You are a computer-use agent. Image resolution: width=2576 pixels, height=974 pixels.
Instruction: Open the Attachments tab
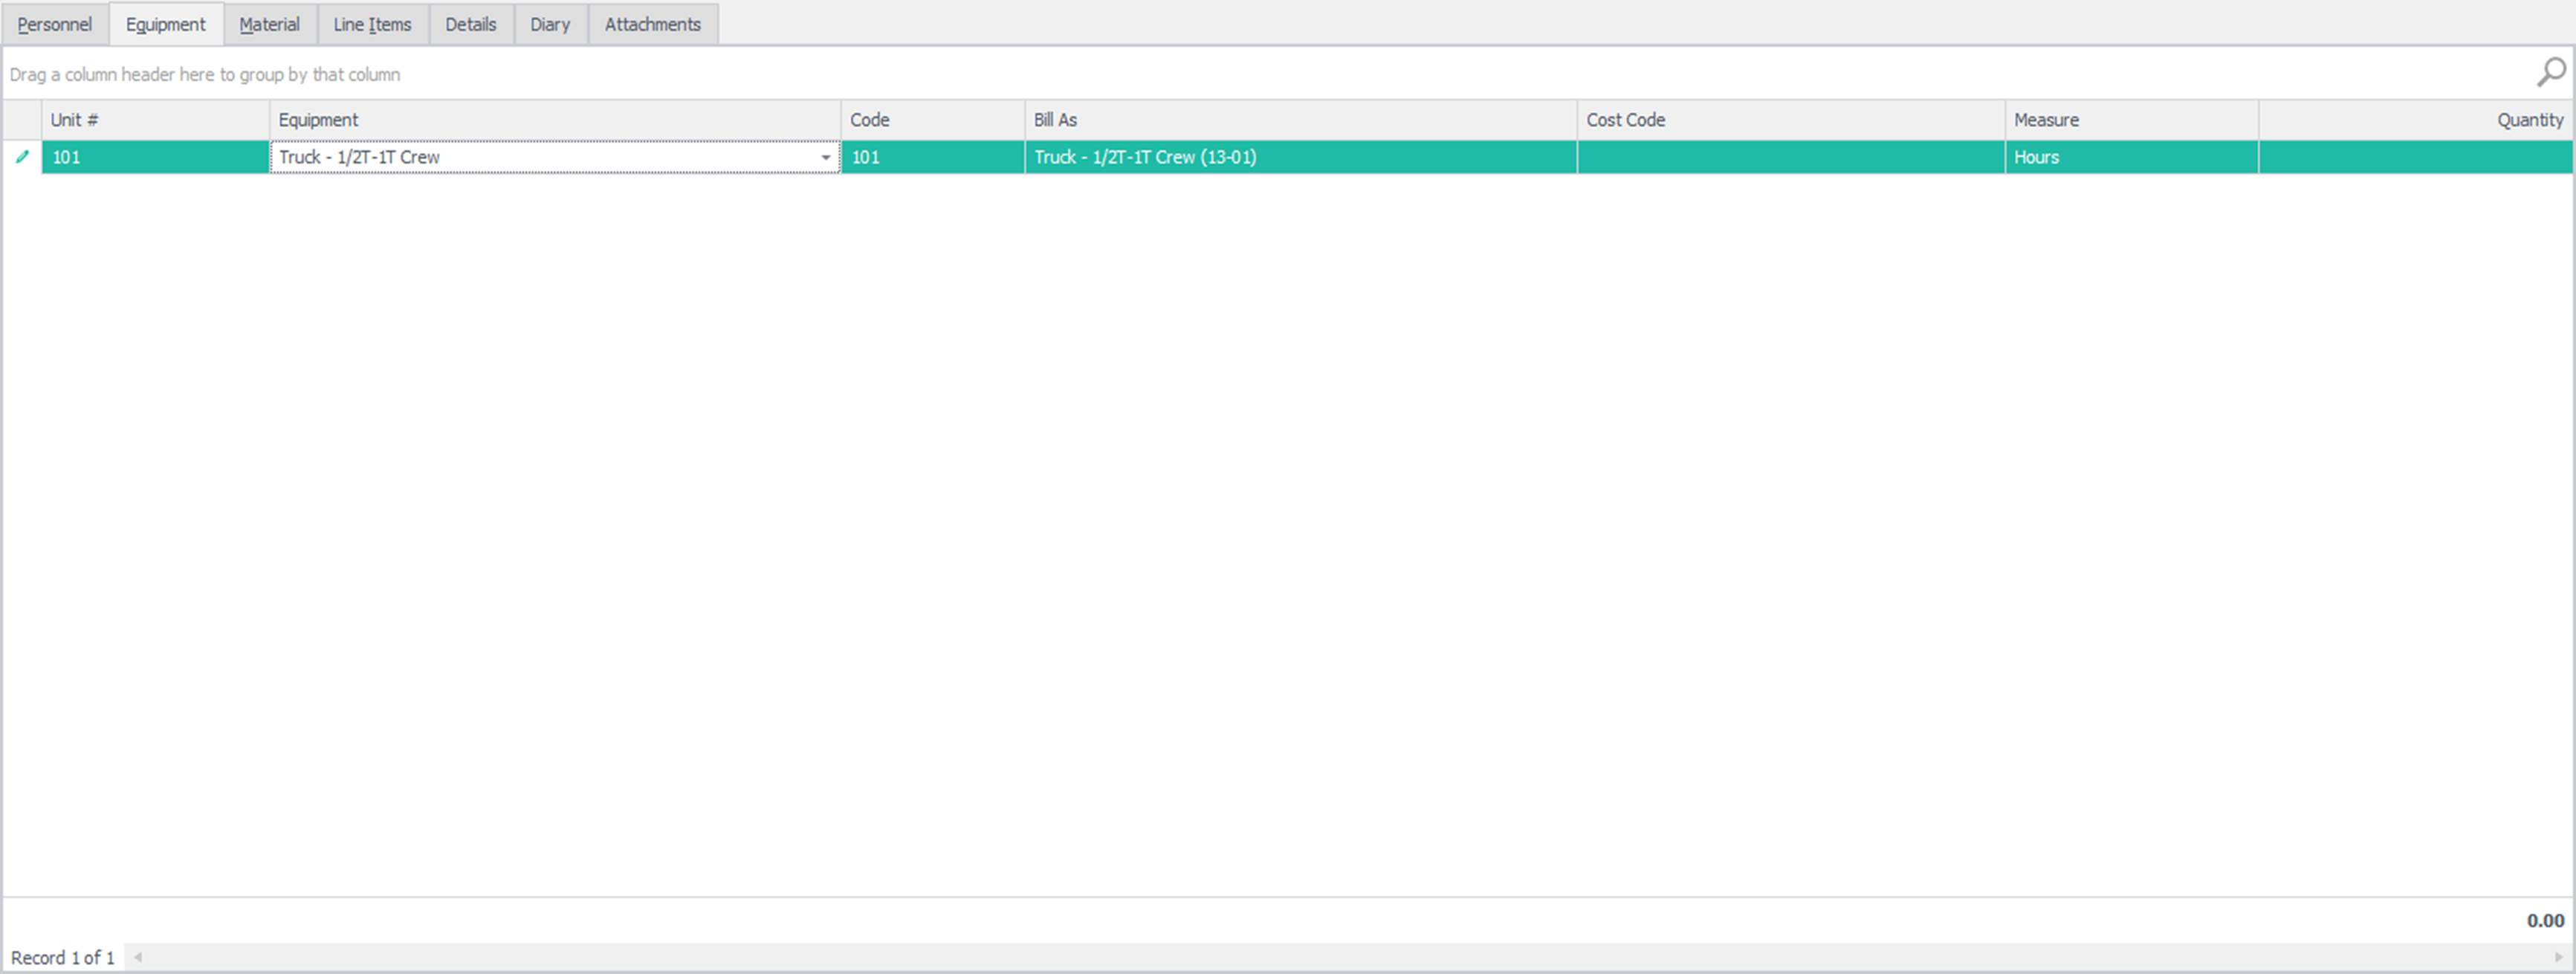point(652,24)
